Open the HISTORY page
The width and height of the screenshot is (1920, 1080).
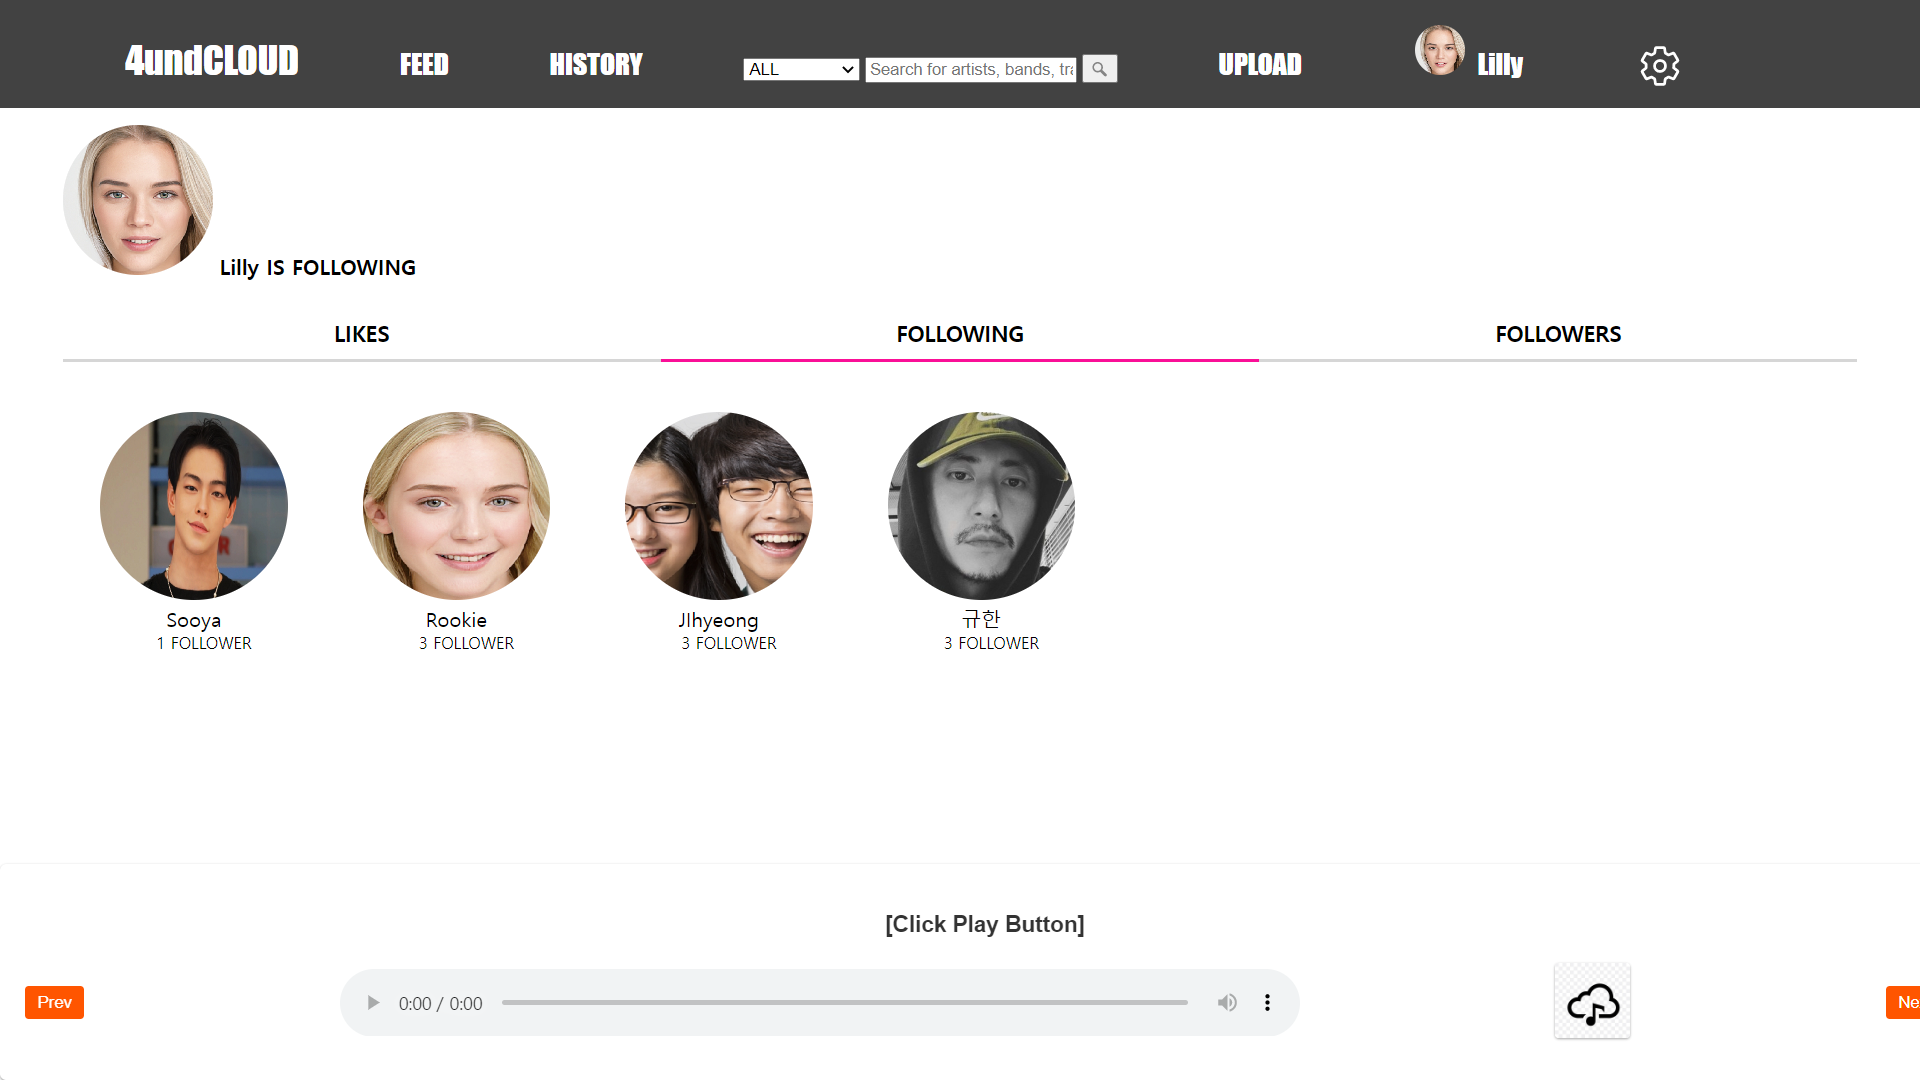pos(595,65)
